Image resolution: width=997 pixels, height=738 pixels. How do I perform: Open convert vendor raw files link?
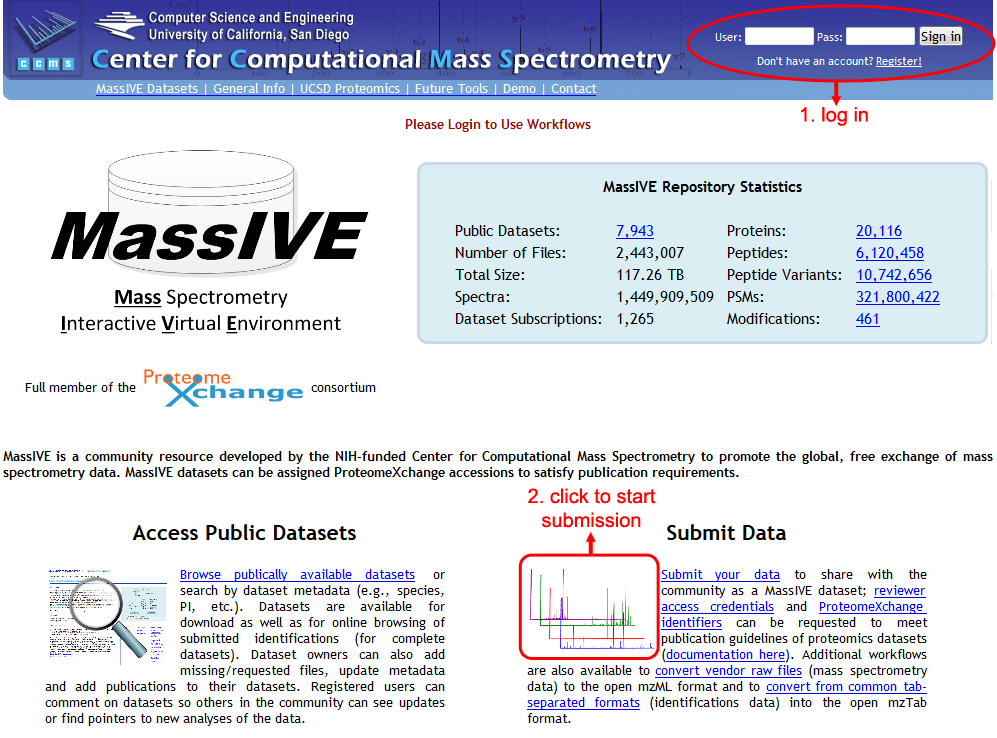click(x=728, y=671)
